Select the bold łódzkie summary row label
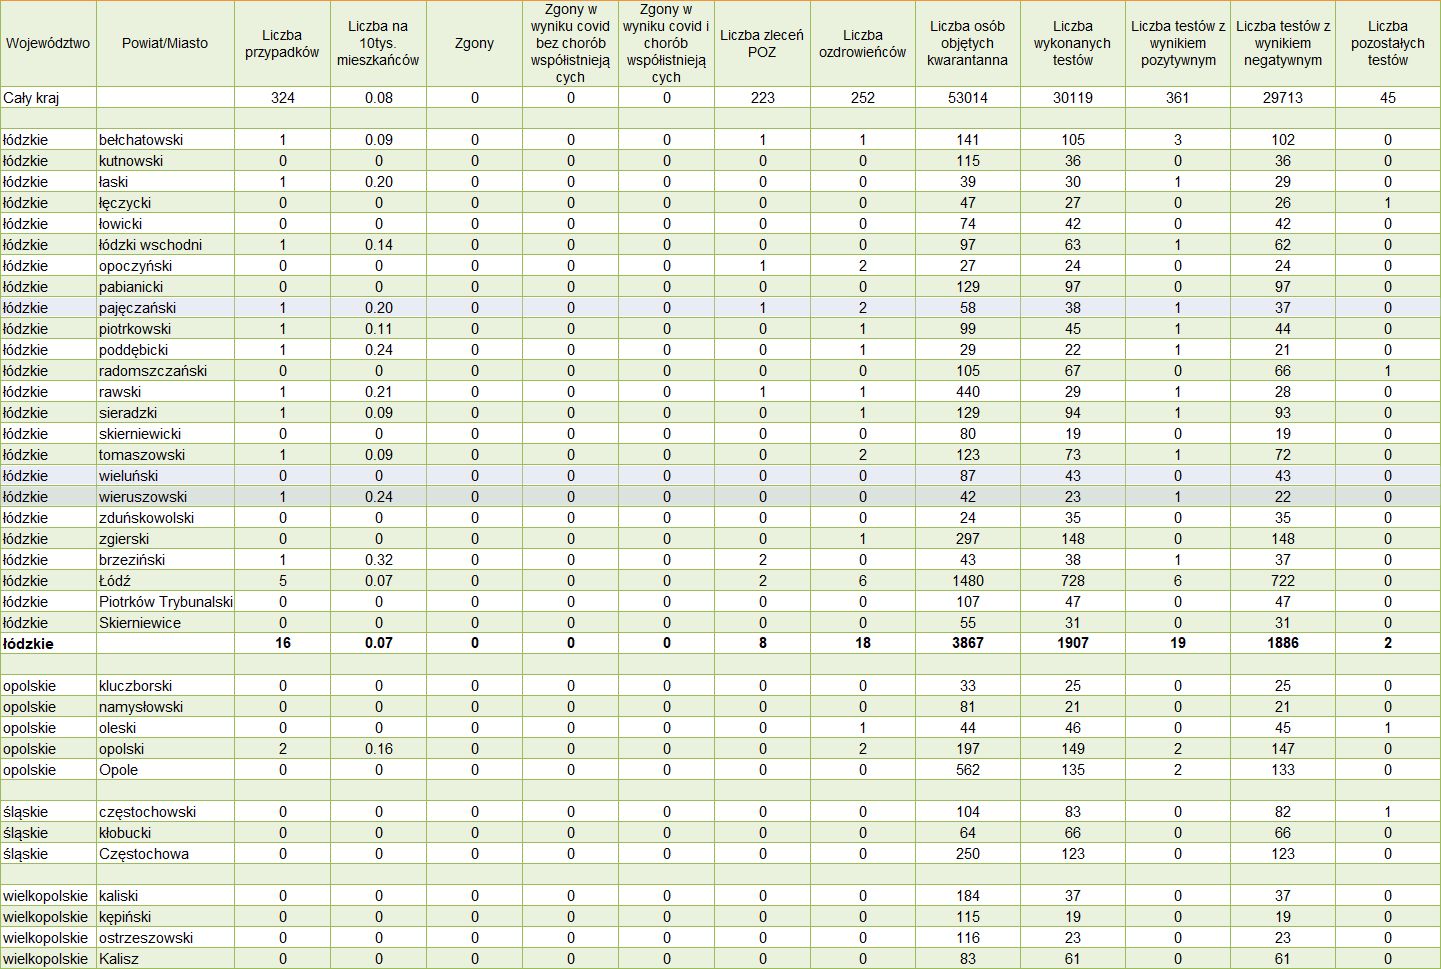Image resolution: width=1441 pixels, height=969 pixels. coord(48,644)
